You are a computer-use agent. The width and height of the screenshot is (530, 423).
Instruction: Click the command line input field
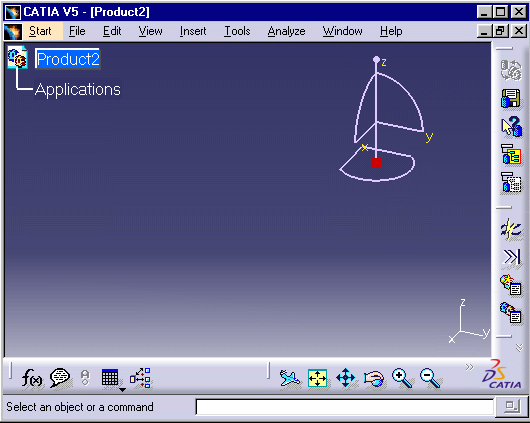coord(344,407)
